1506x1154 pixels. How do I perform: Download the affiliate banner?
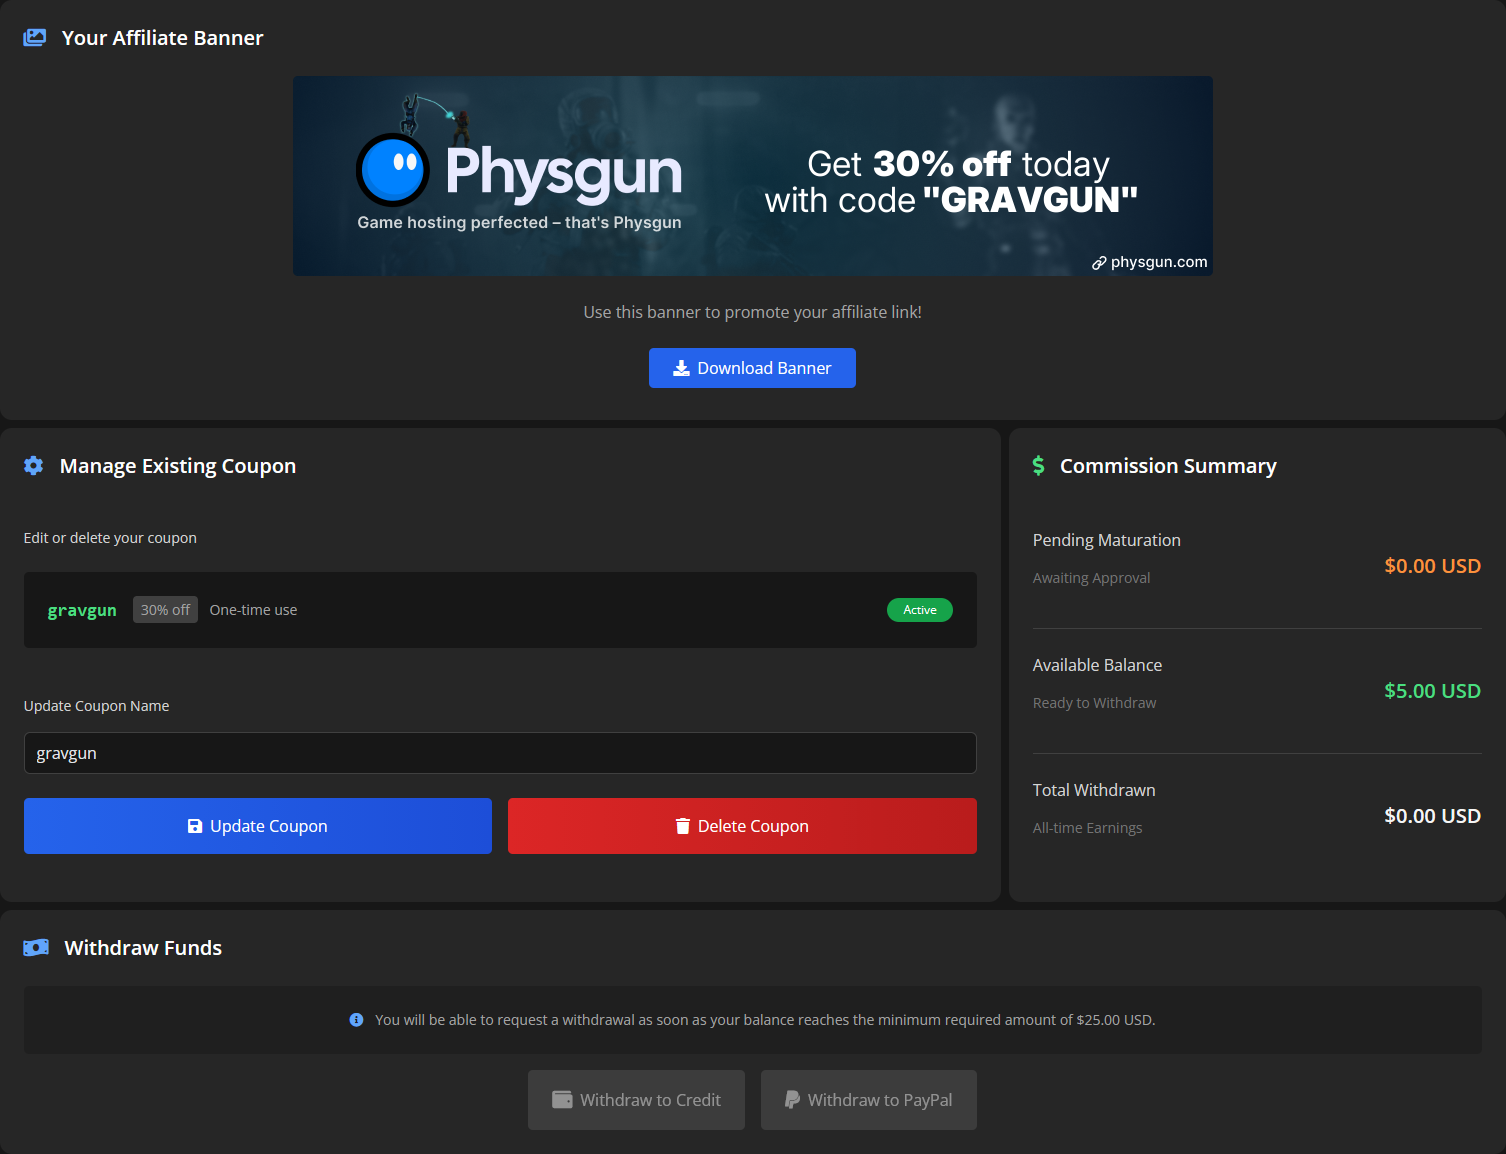(x=752, y=368)
